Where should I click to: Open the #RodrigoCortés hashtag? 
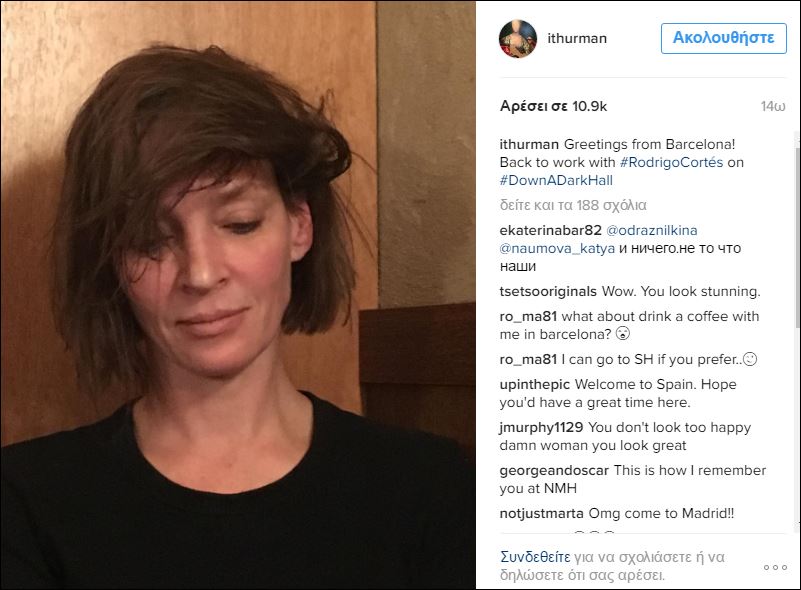coord(671,162)
